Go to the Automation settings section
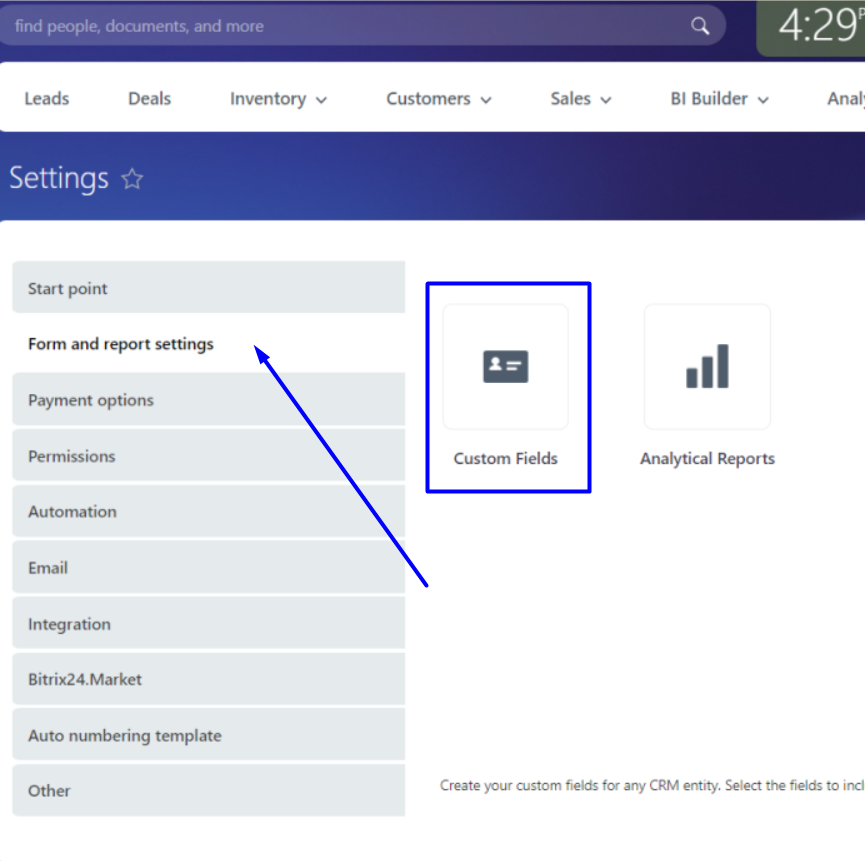The width and height of the screenshot is (865, 861). click(208, 512)
